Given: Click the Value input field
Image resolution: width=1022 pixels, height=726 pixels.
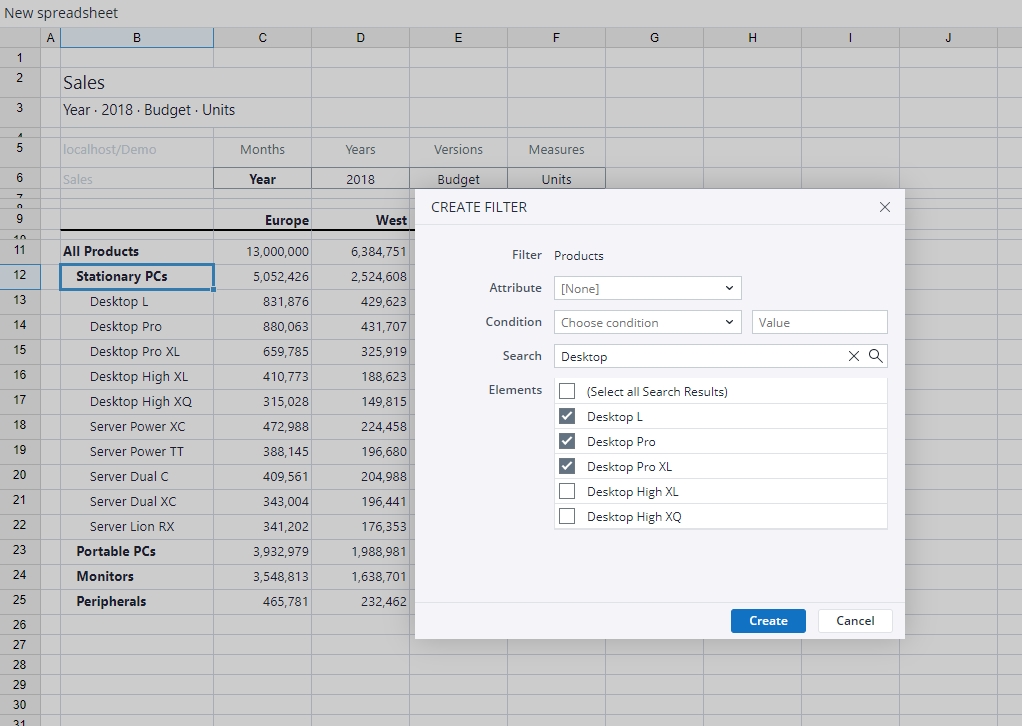Looking at the screenshot, I should pyautogui.click(x=819, y=322).
